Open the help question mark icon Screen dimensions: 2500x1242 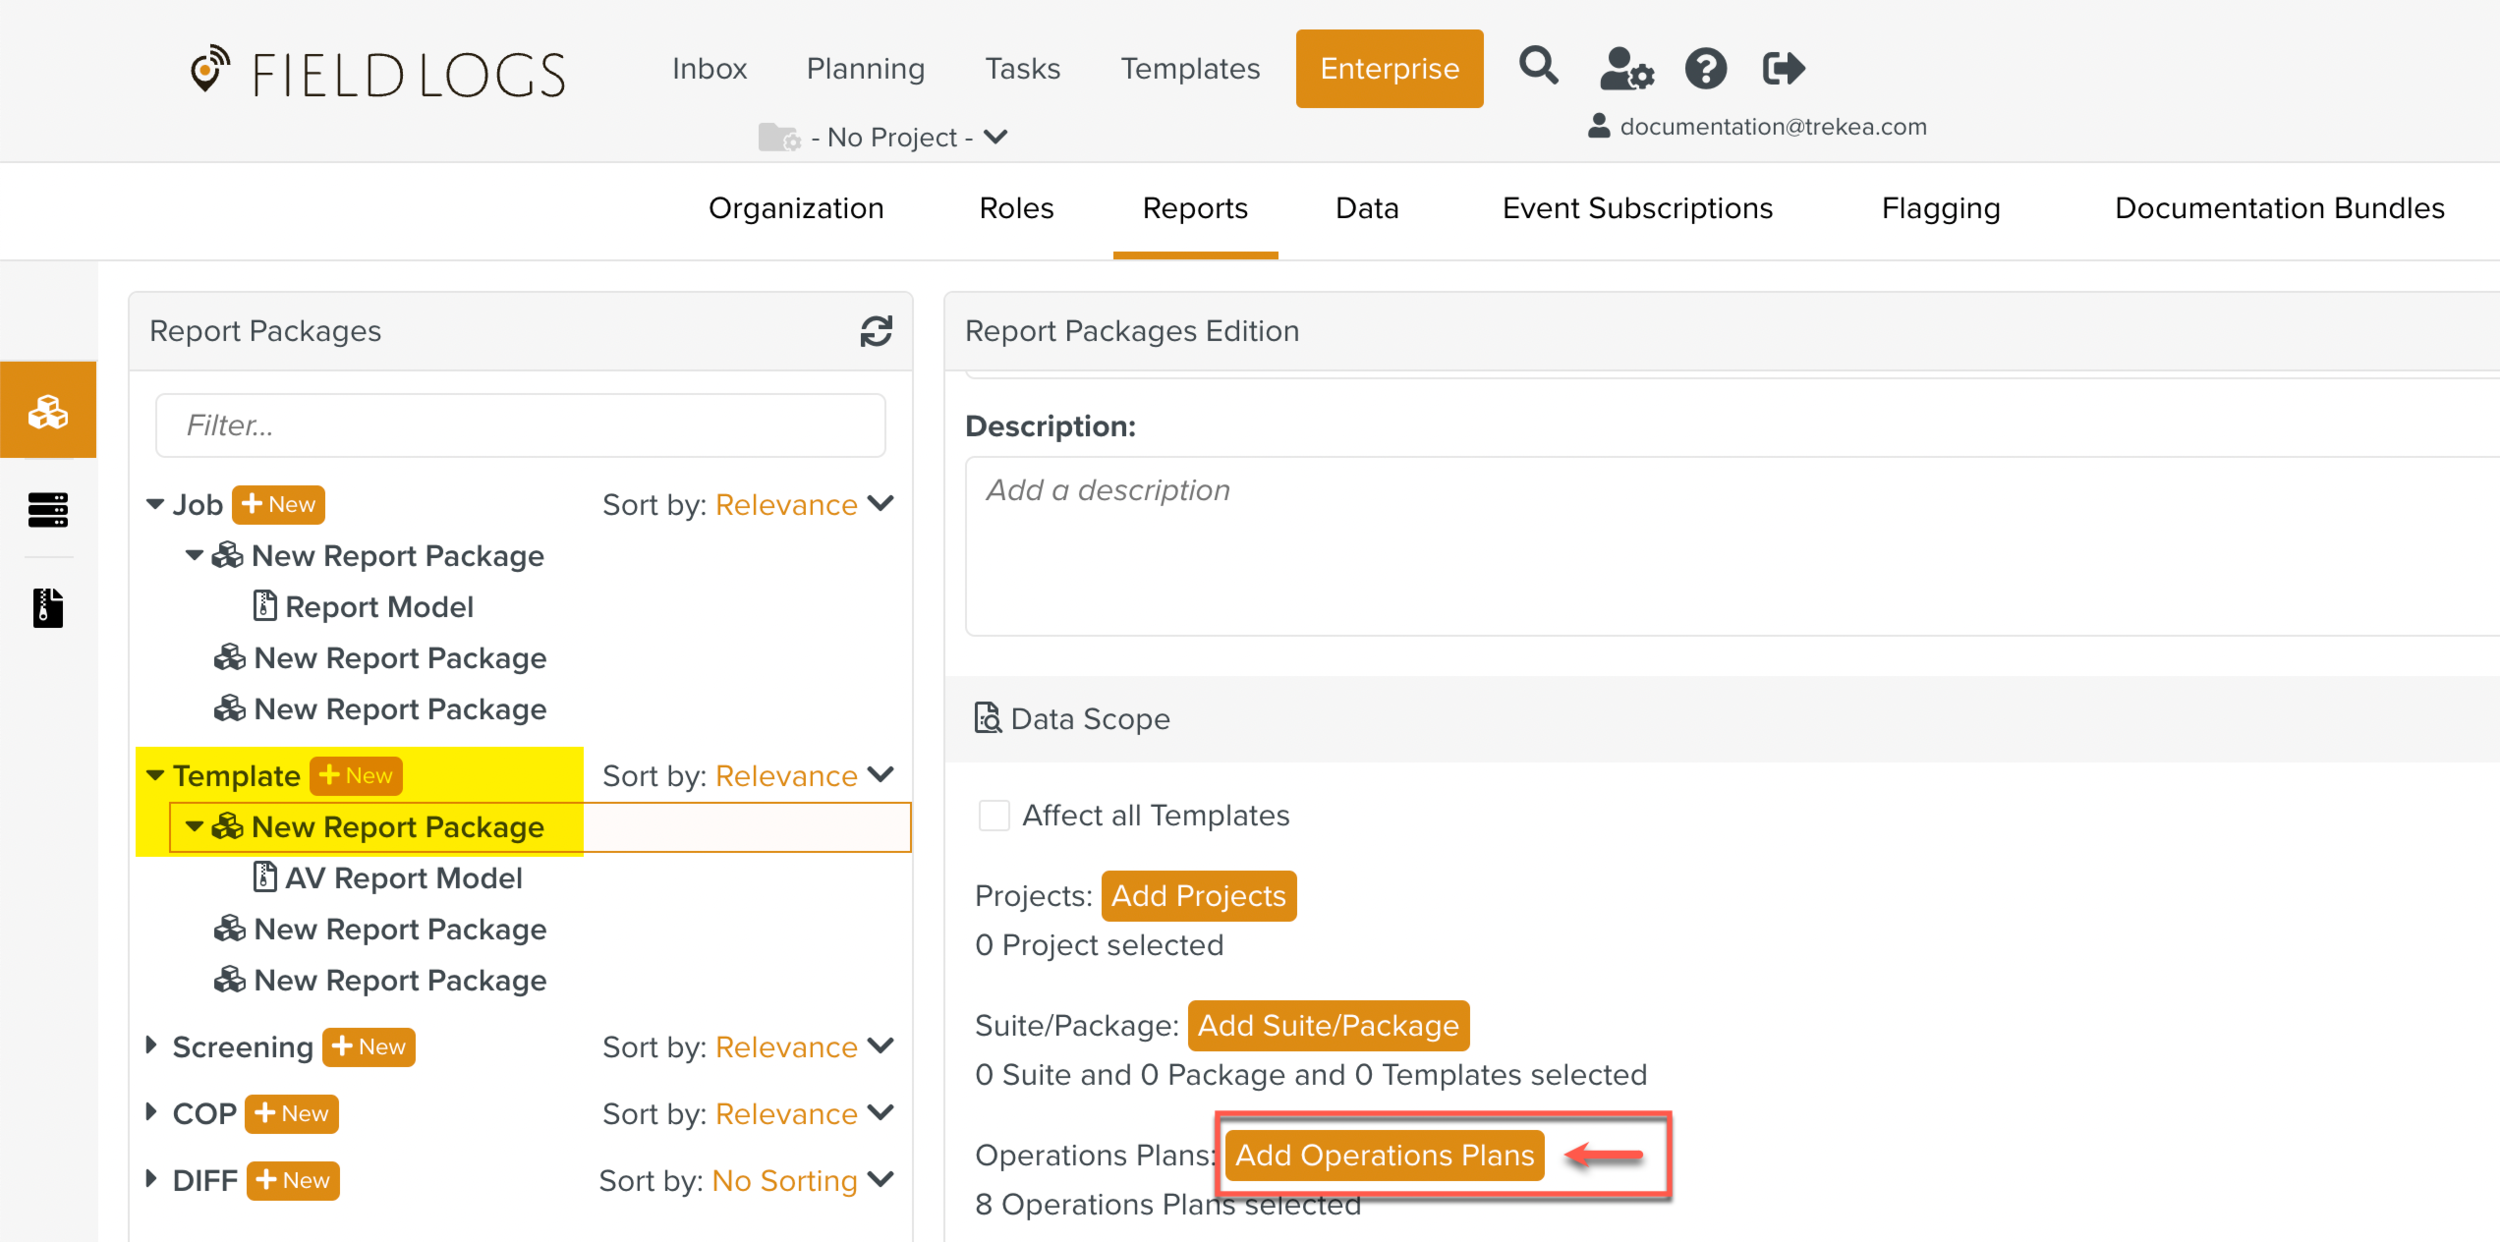tap(1705, 69)
